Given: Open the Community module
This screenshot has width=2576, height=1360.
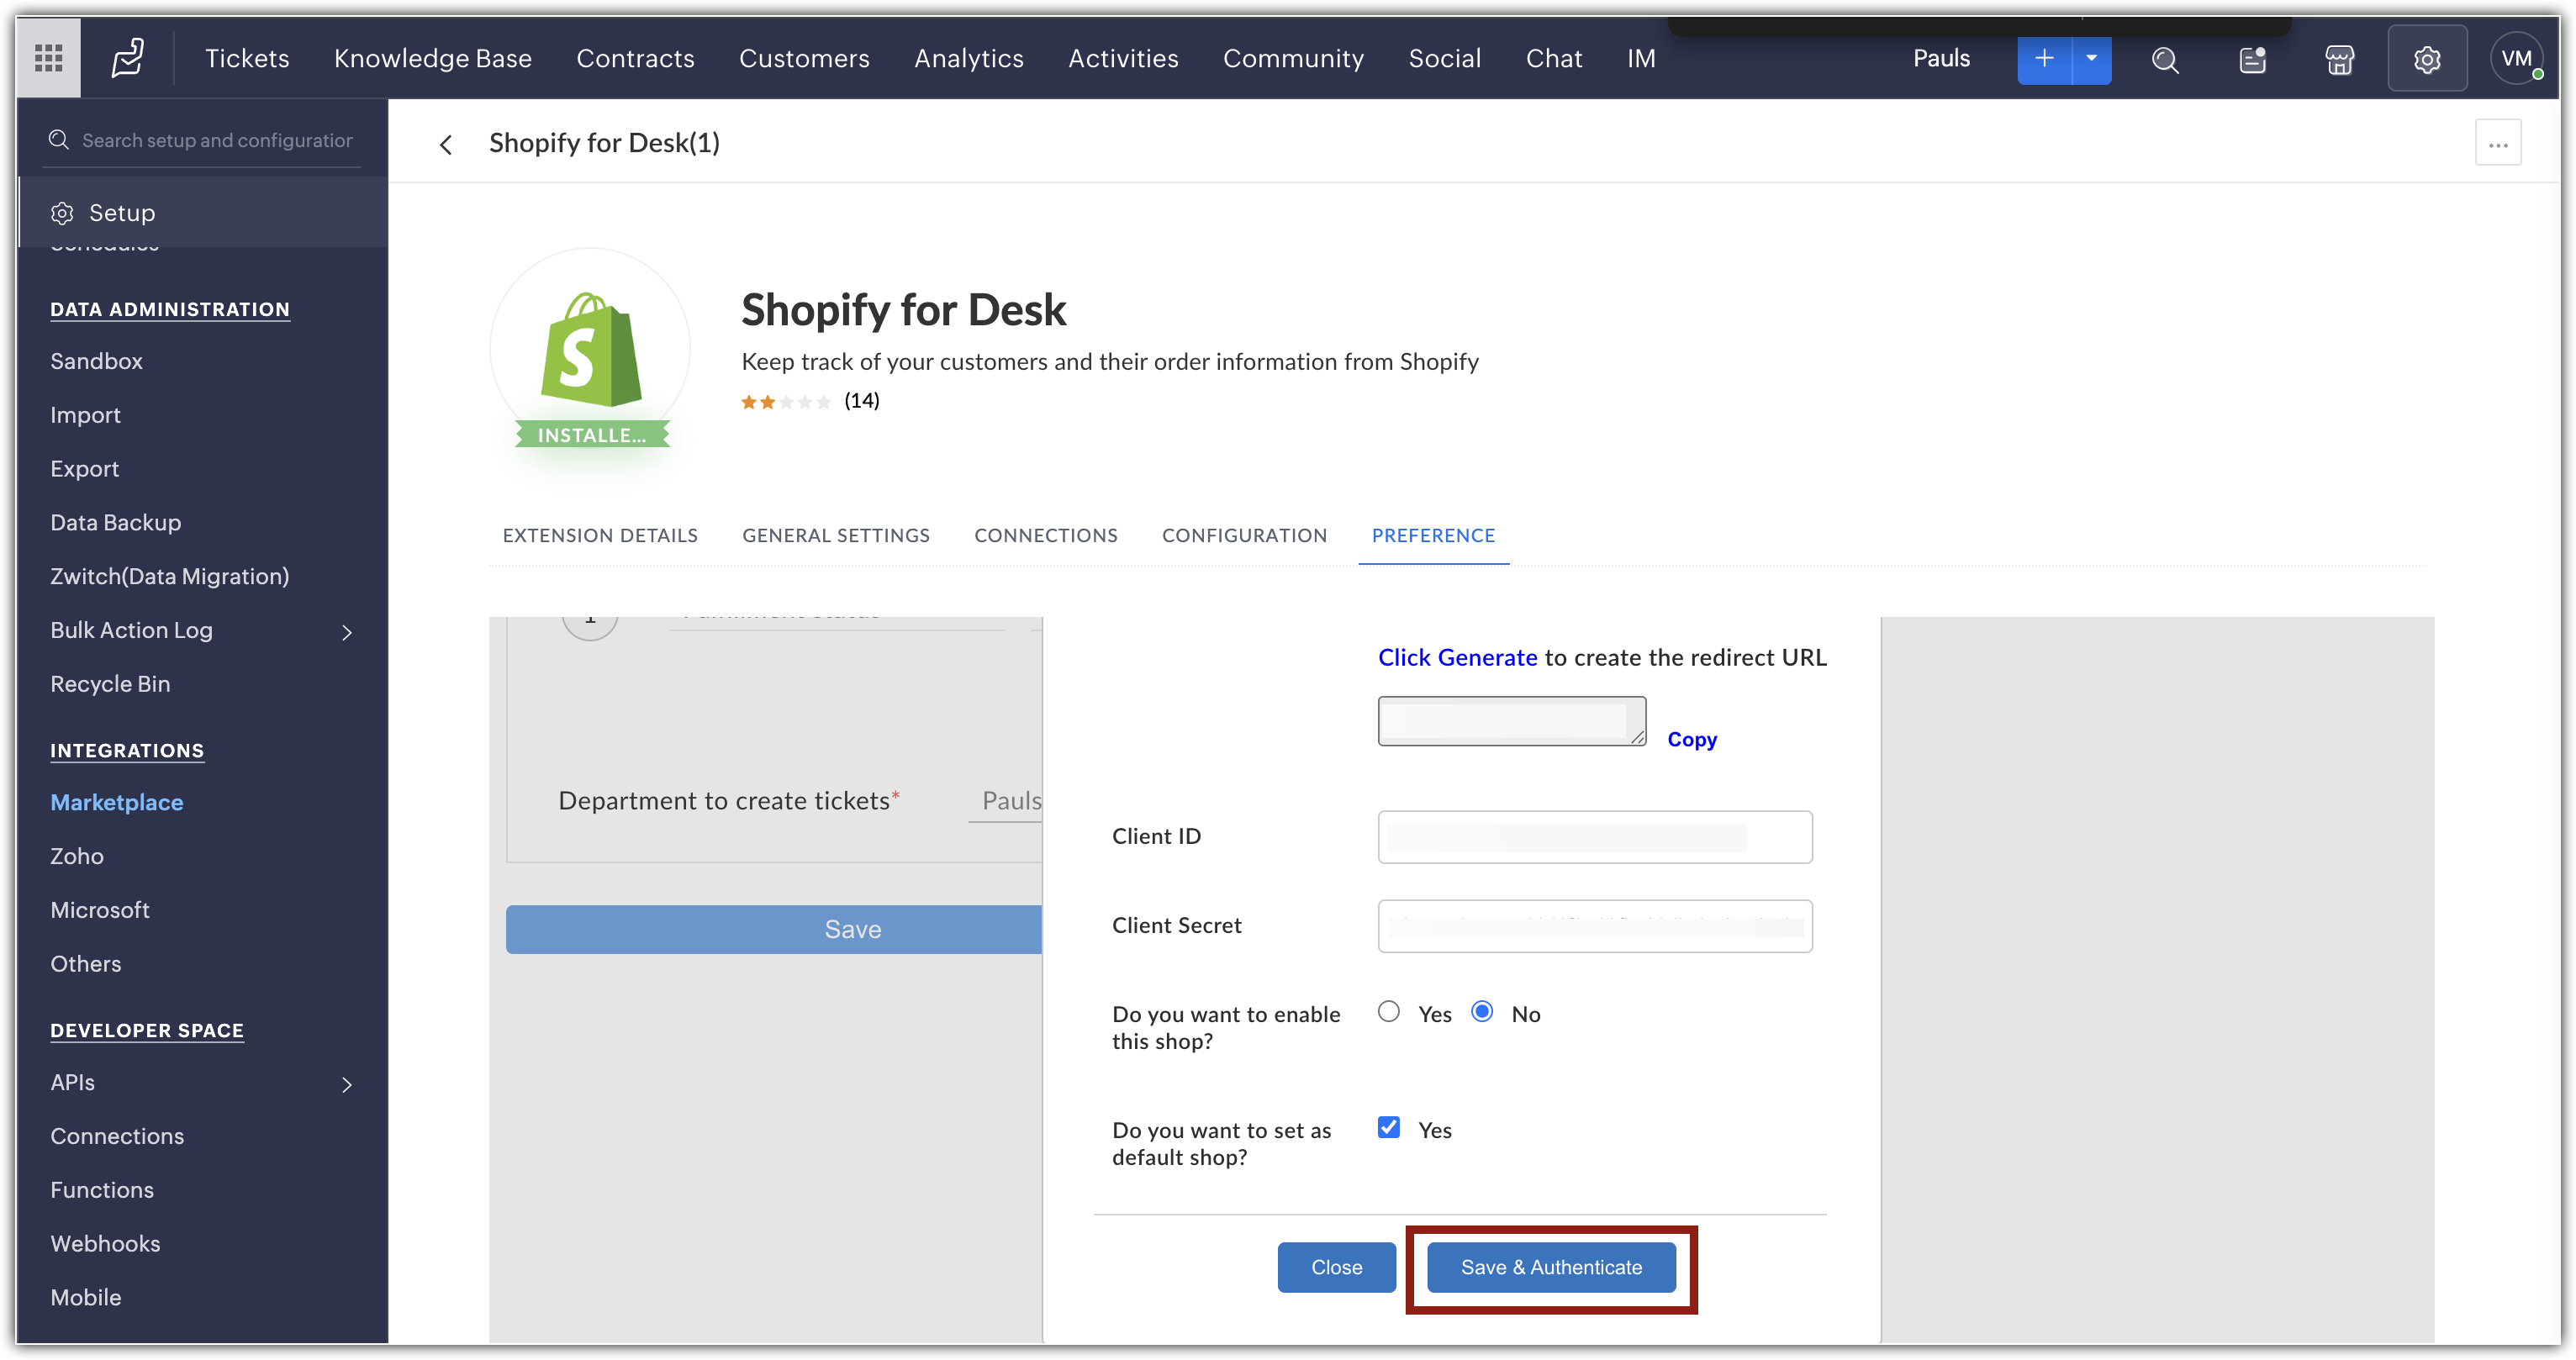Looking at the screenshot, I should coord(1293,58).
